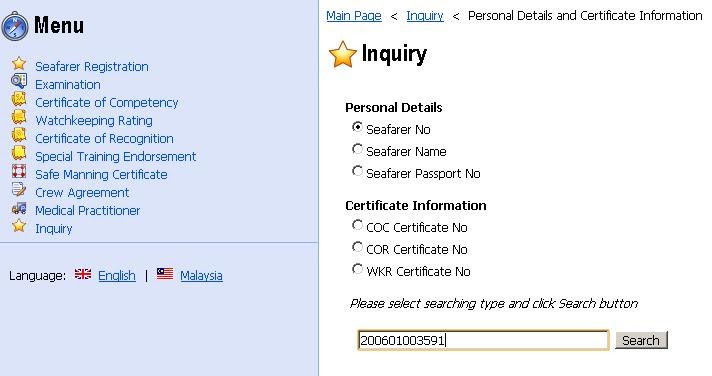The width and height of the screenshot is (712, 376).
Task: Click the star icon beside Seafarer Registration
Action: (19, 63)
